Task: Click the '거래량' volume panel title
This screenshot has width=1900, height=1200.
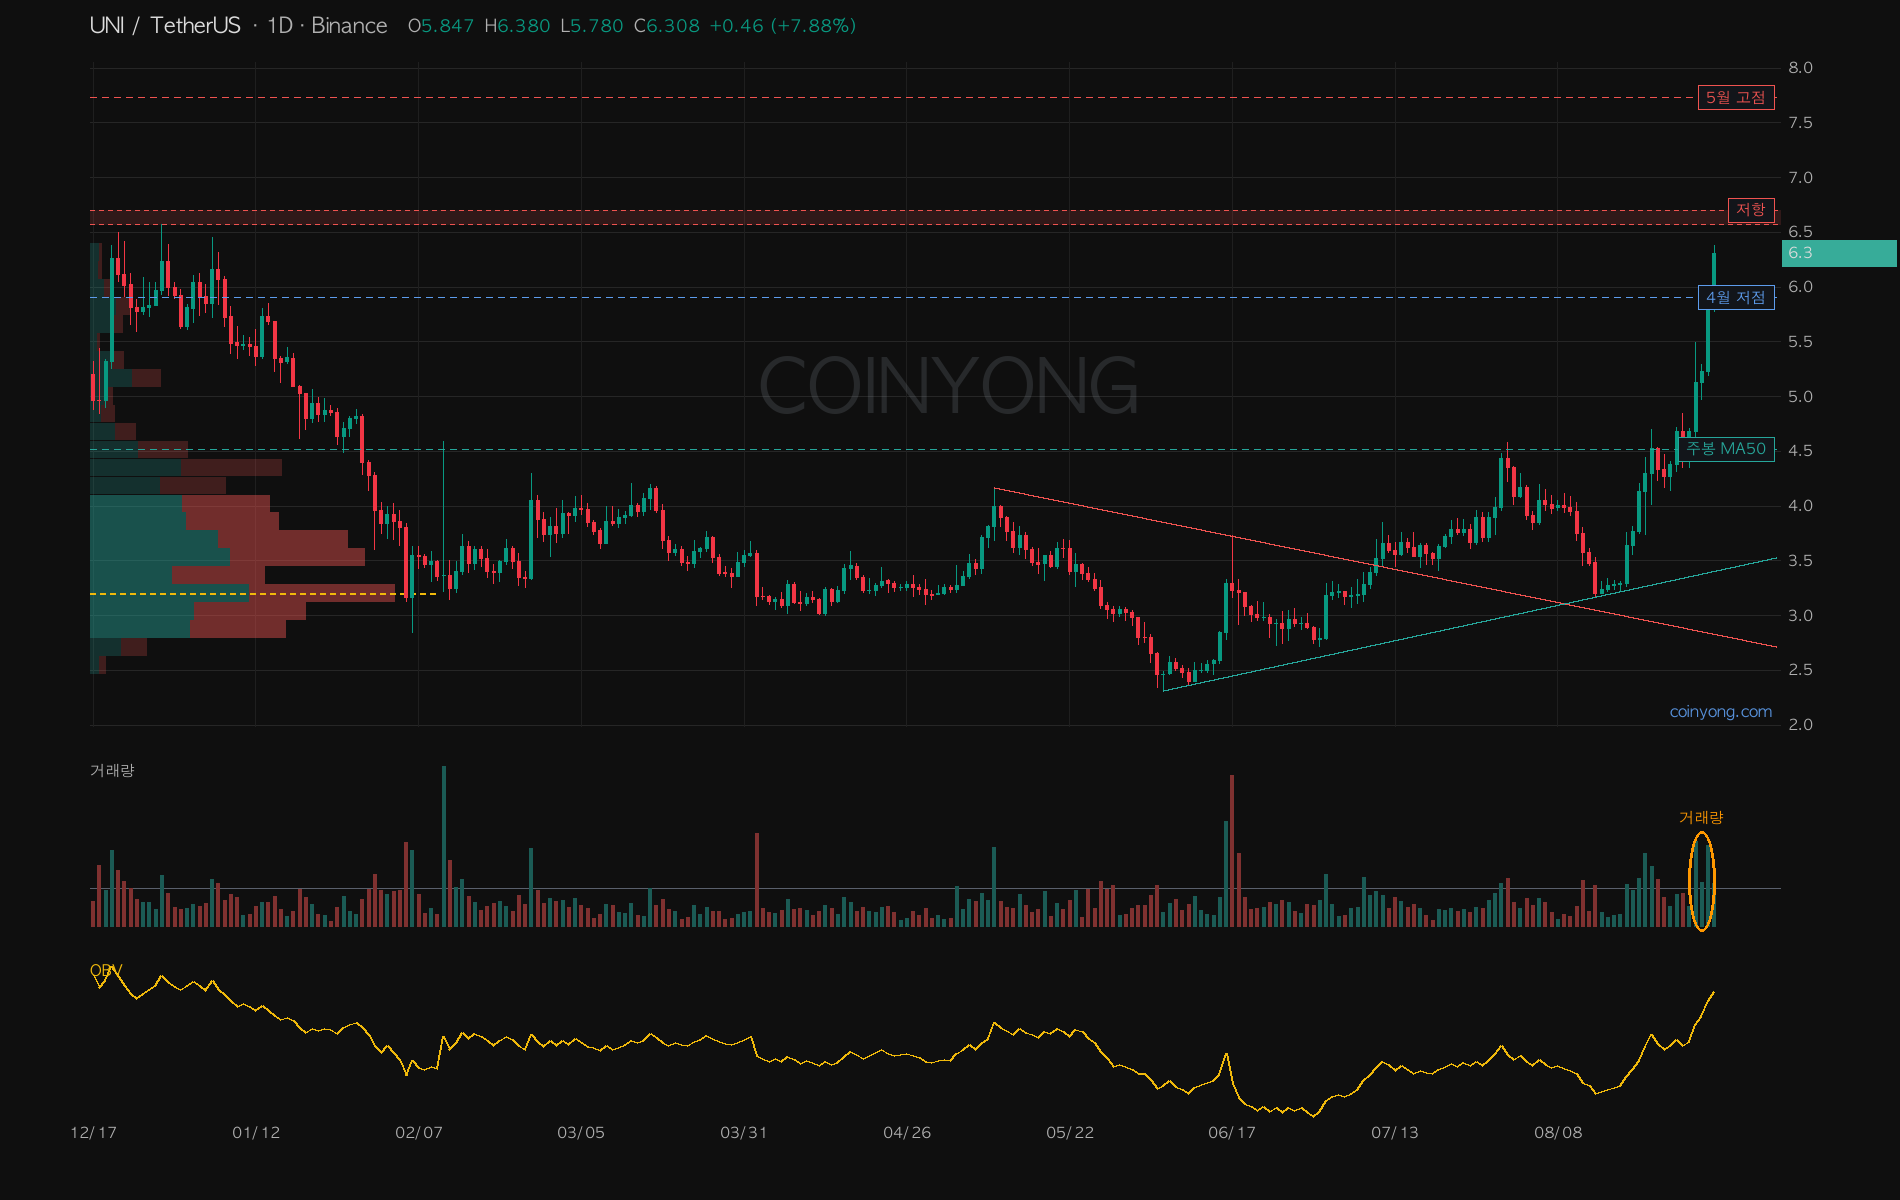Action: (112, 770)
